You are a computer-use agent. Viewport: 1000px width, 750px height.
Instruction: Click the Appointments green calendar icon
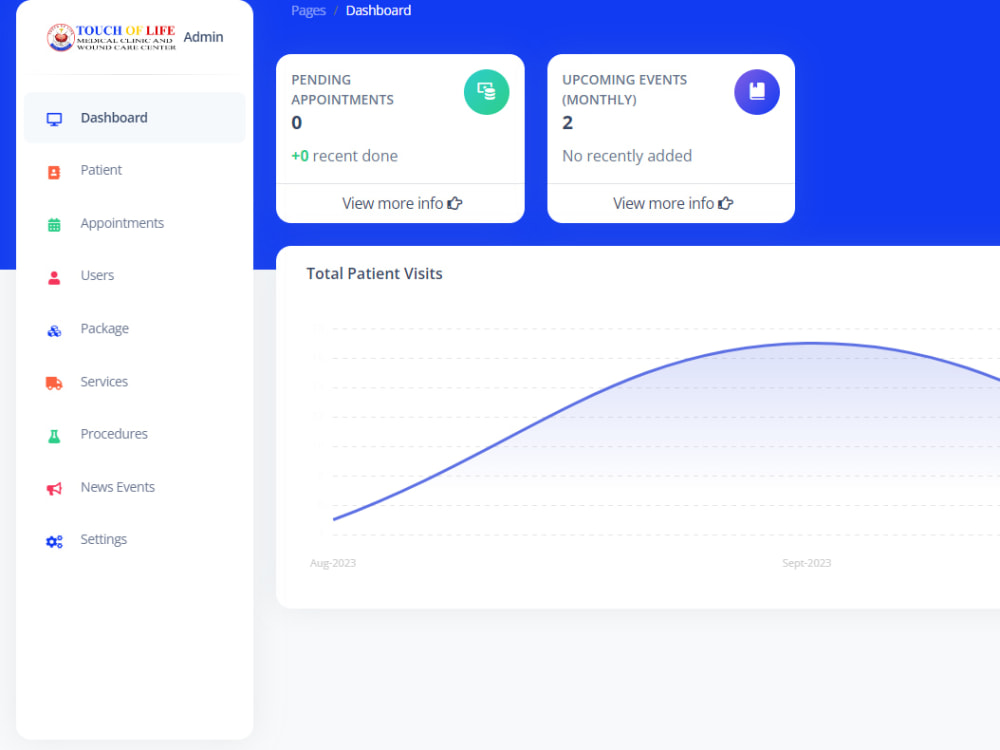coord(54,224)
